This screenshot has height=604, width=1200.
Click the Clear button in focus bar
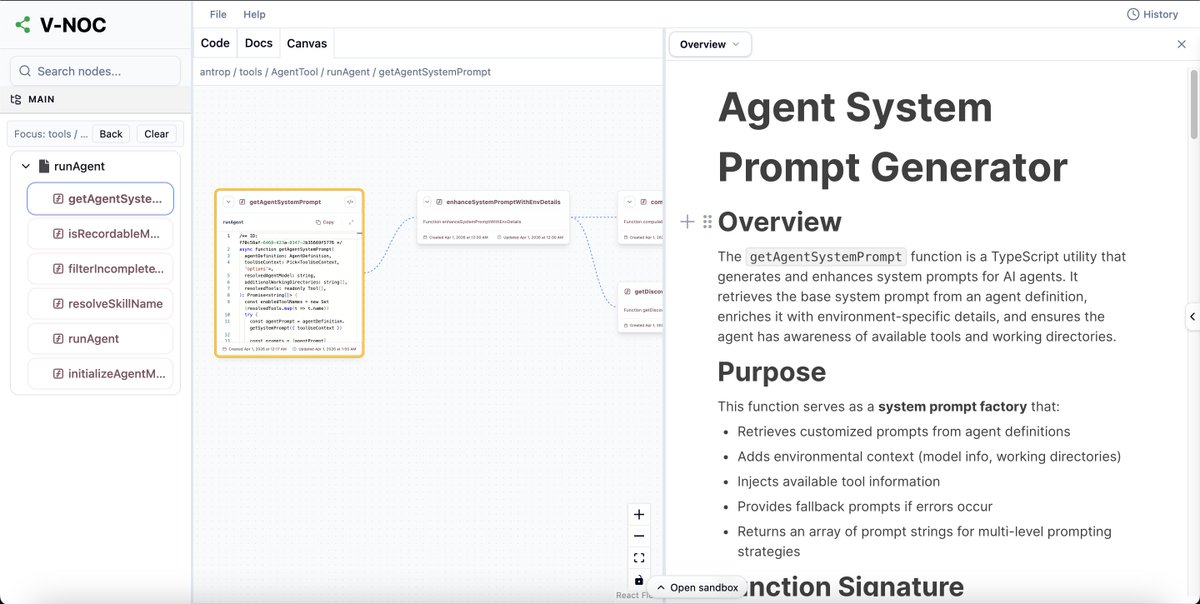(157, 134)
